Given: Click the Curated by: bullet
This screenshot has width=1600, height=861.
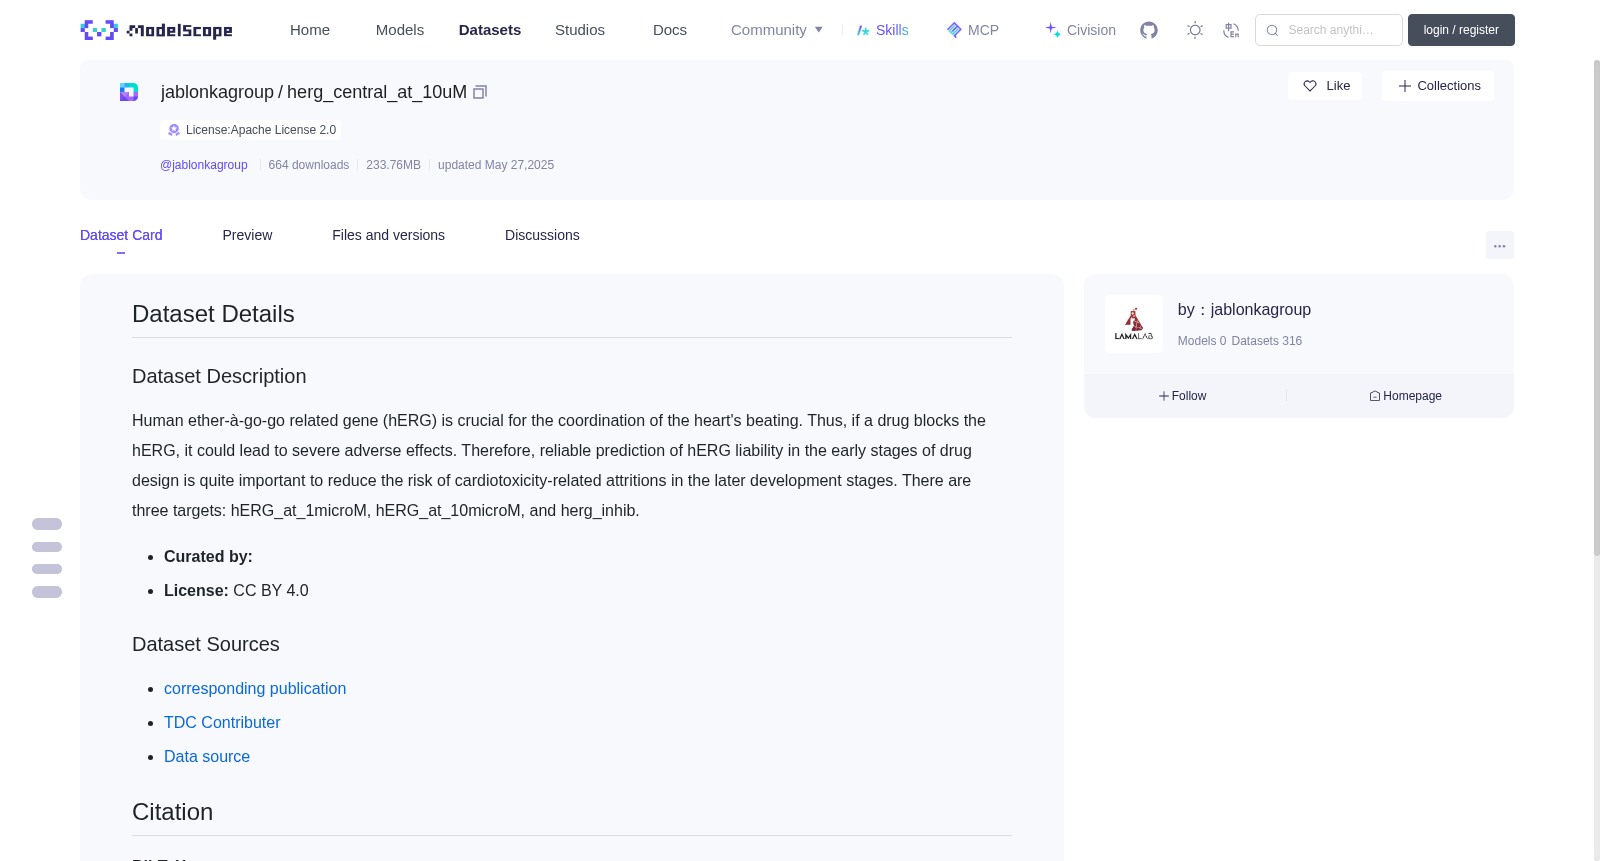Looking at the screenshot, I should coord(208,557).
